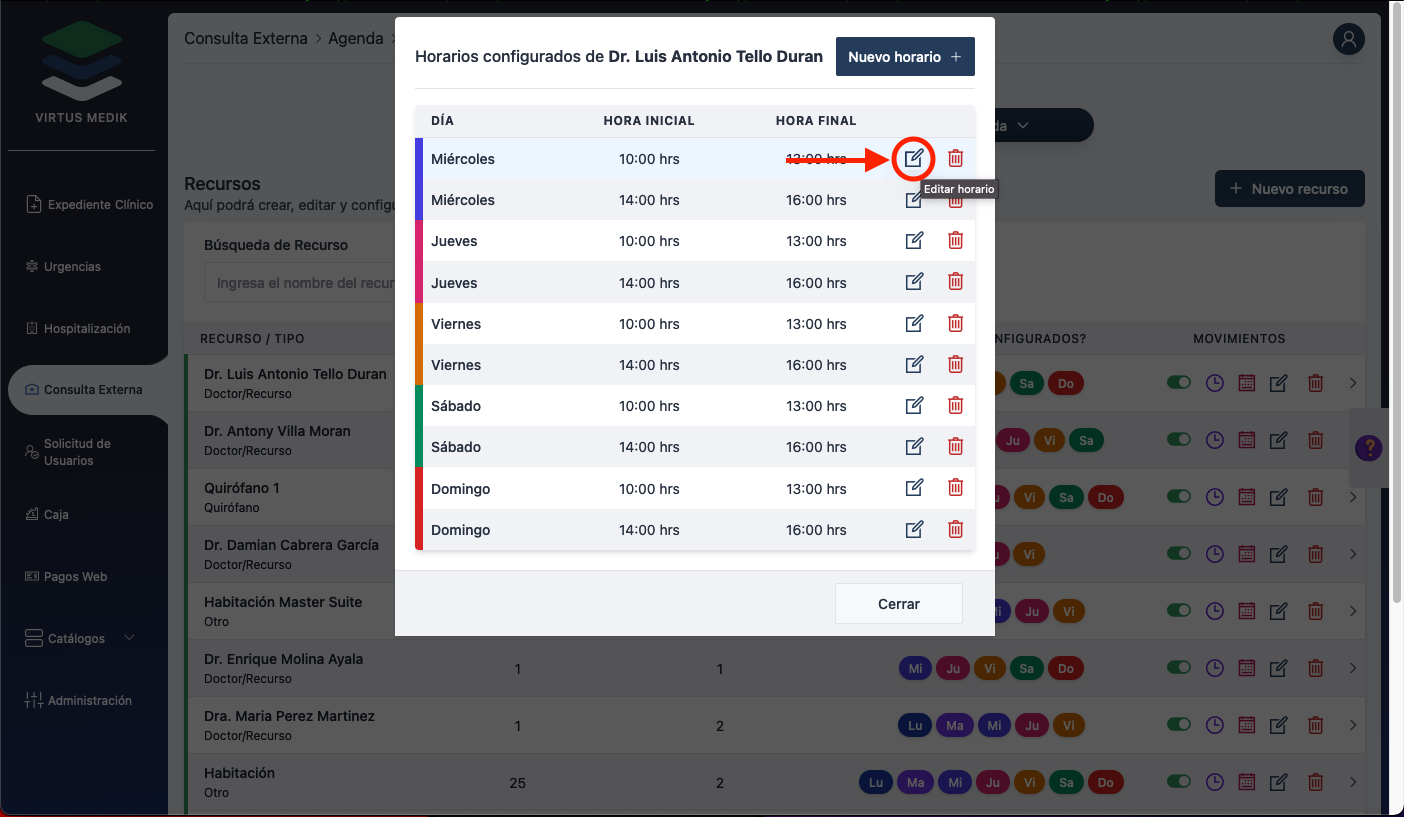Click the user profile avatar icon
The height and width of the screenshot is (817, 1404).
(x=1349, y=40)
